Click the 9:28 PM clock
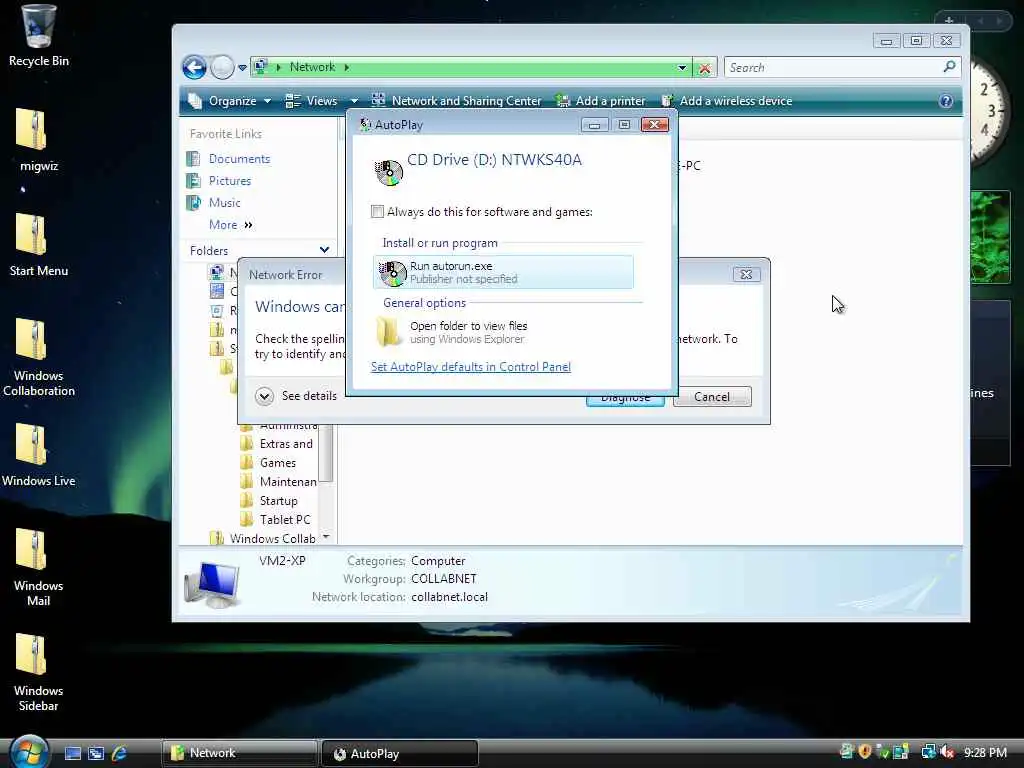This screenshot has width=1024, height=768. (x=985, y=753)
